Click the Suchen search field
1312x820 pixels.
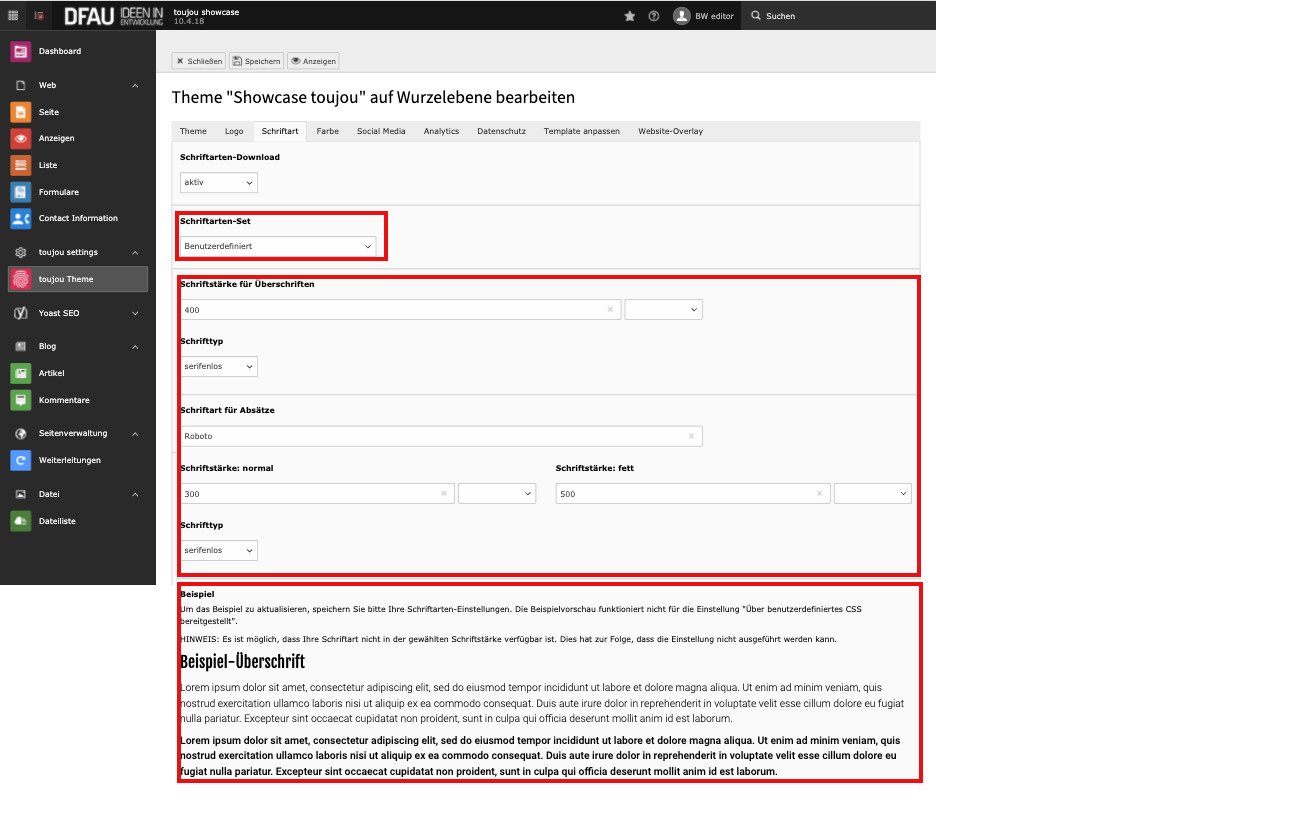click(x=840, y=16)
